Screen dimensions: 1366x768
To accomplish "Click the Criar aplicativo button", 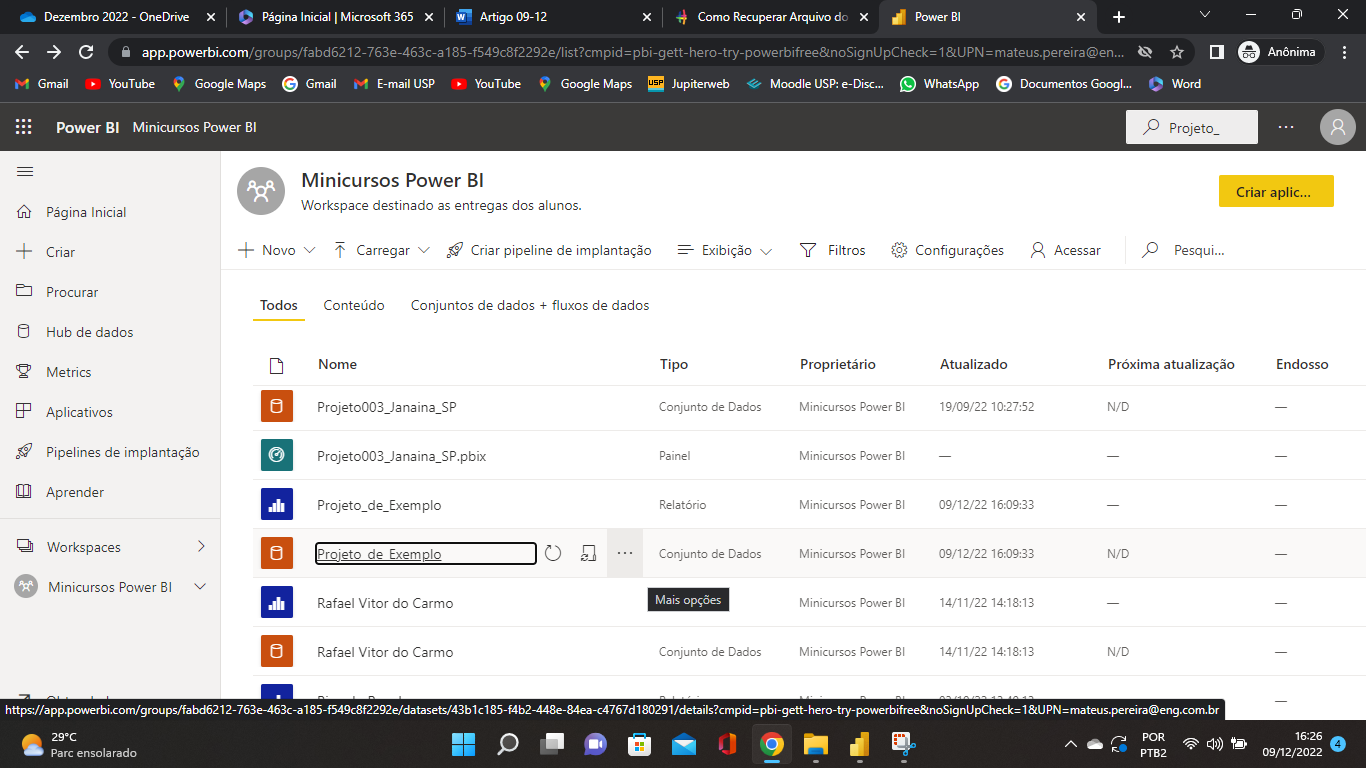I will coord(1276,191).
